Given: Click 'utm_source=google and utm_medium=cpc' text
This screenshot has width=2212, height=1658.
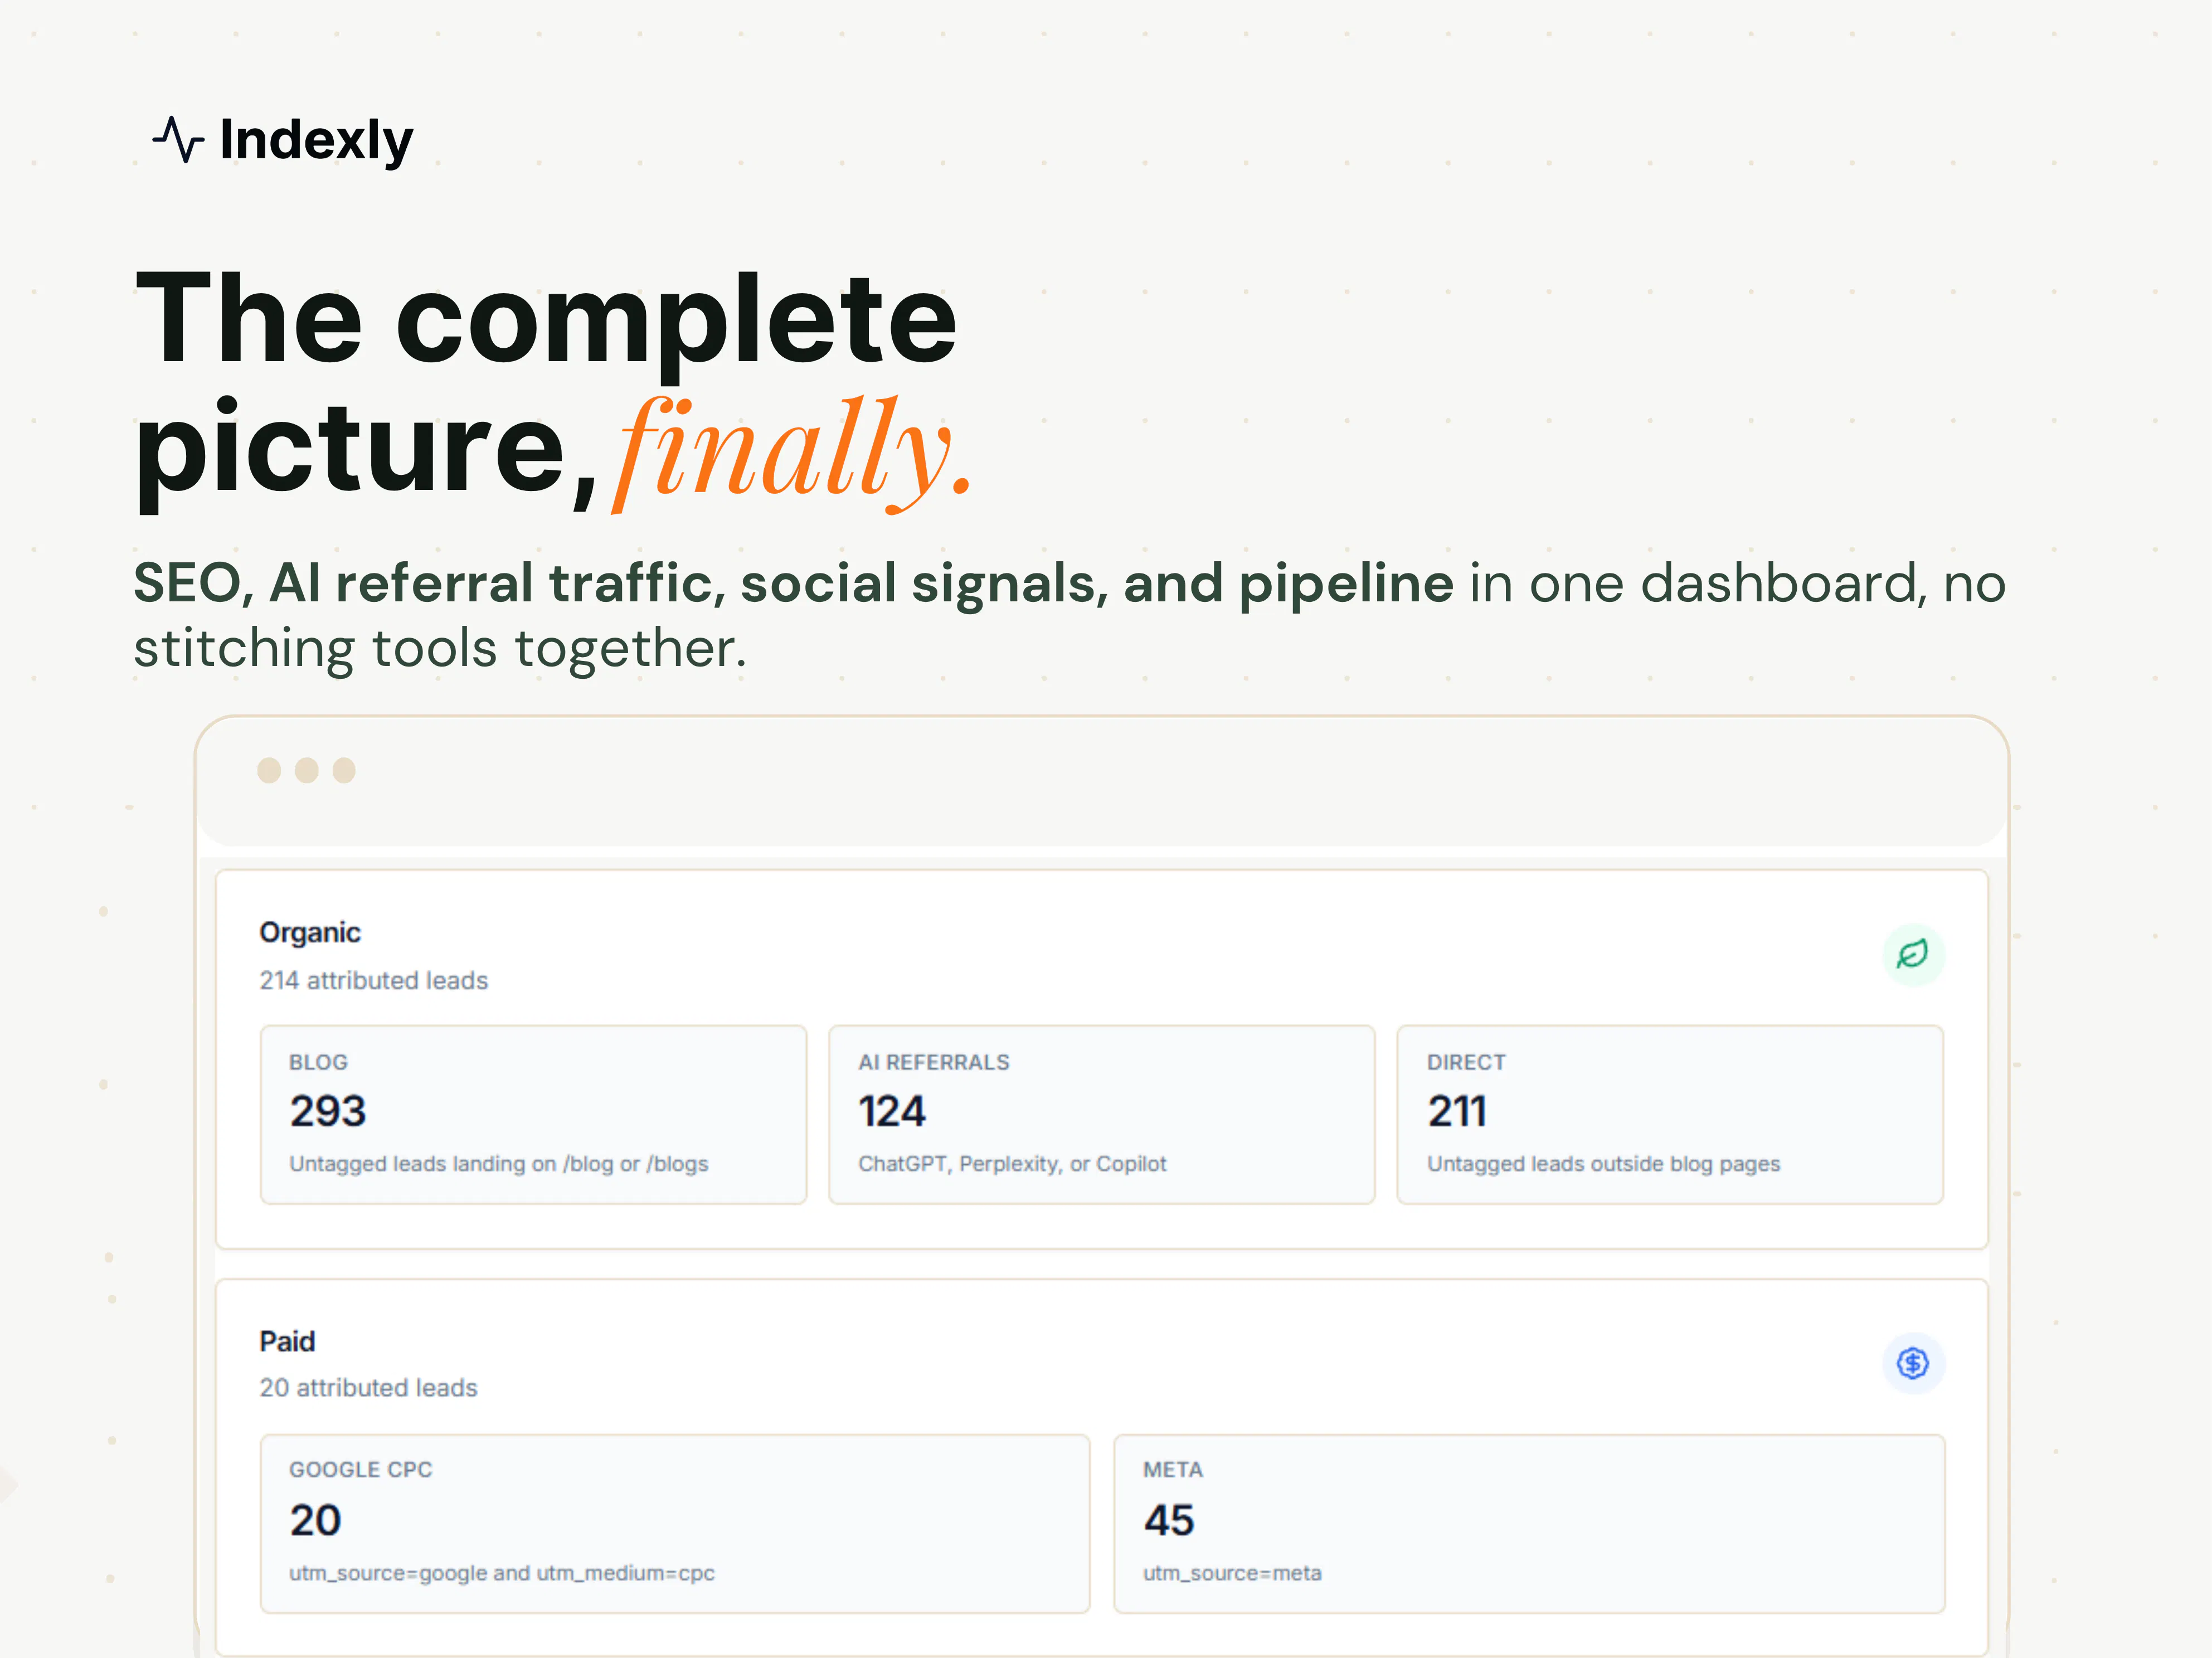Looking at the screenshot, I should (502, 1573).
